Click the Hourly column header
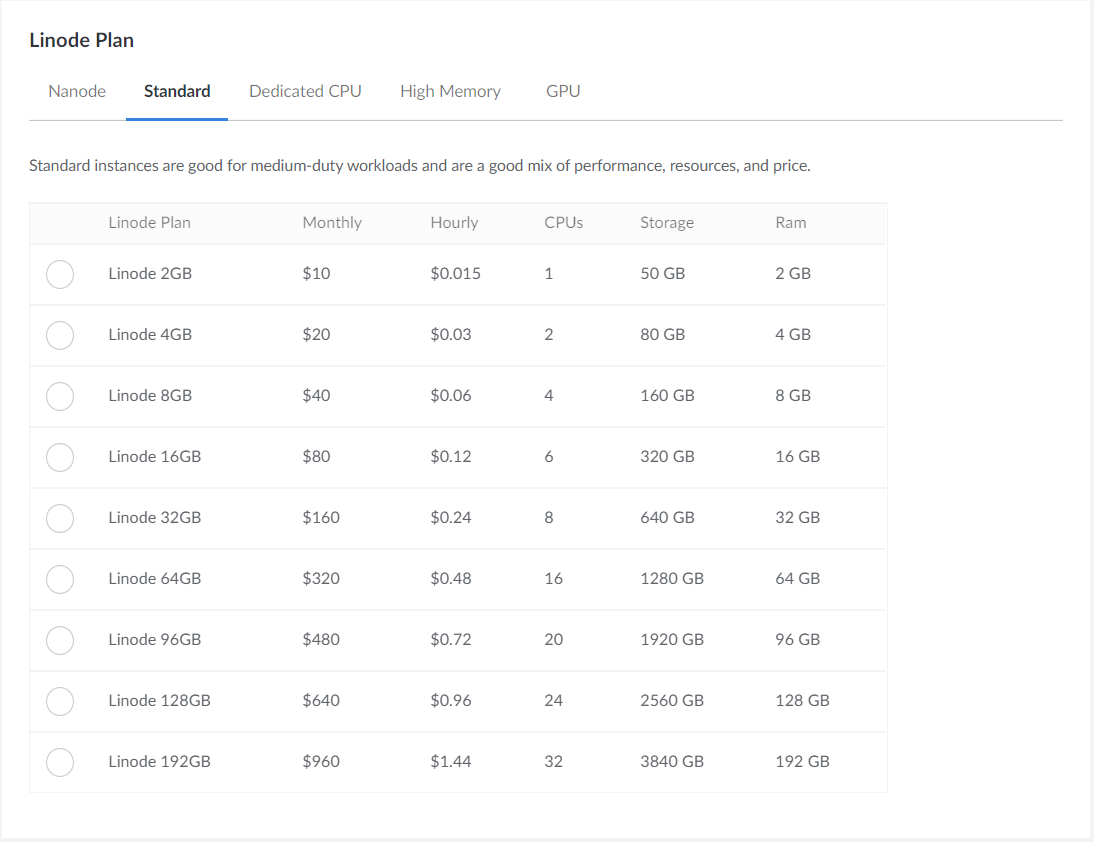Image resolution: width=1094 pixels, height=842 pixels. 454,223
